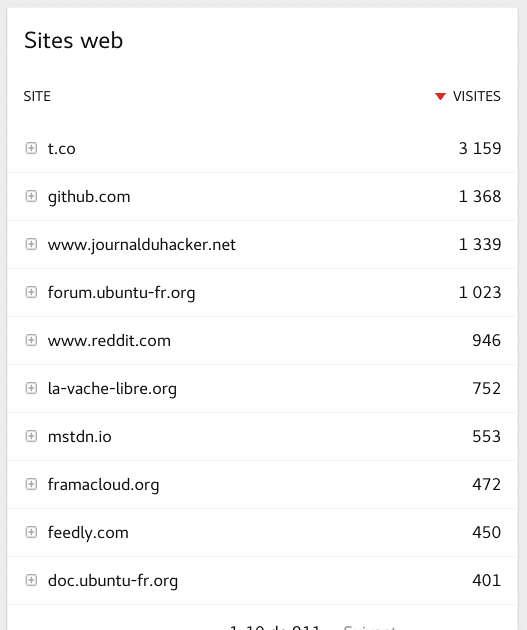Go to next page via Suivant
Image resolution: width=527 pixels, height=630 pixels.
click(370, 628)
